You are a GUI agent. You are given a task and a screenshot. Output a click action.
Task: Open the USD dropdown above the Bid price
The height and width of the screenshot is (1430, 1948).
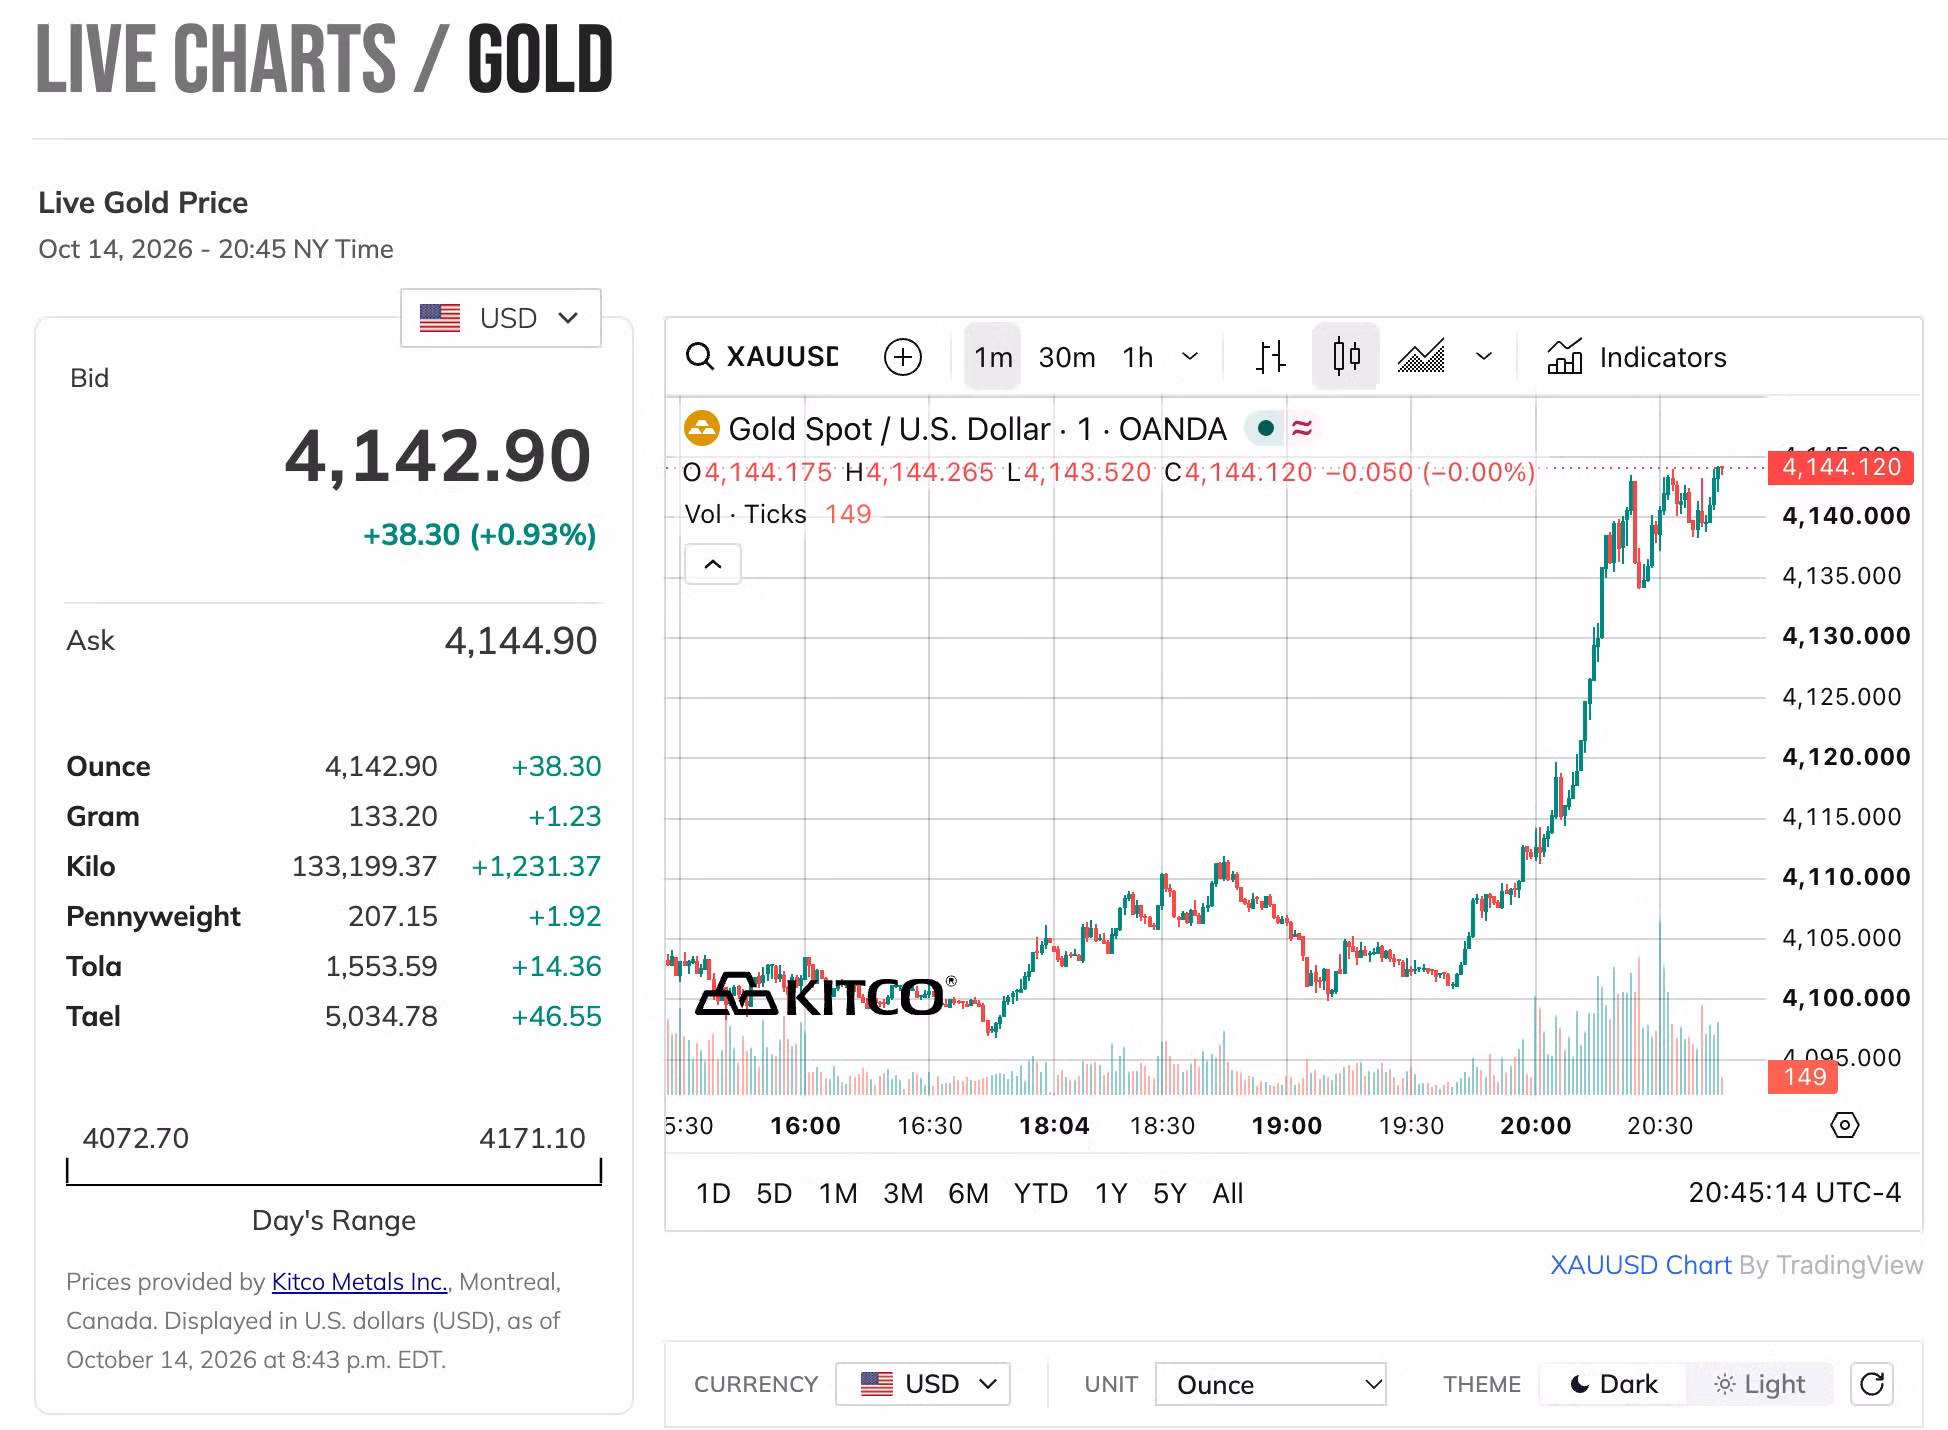501,318
